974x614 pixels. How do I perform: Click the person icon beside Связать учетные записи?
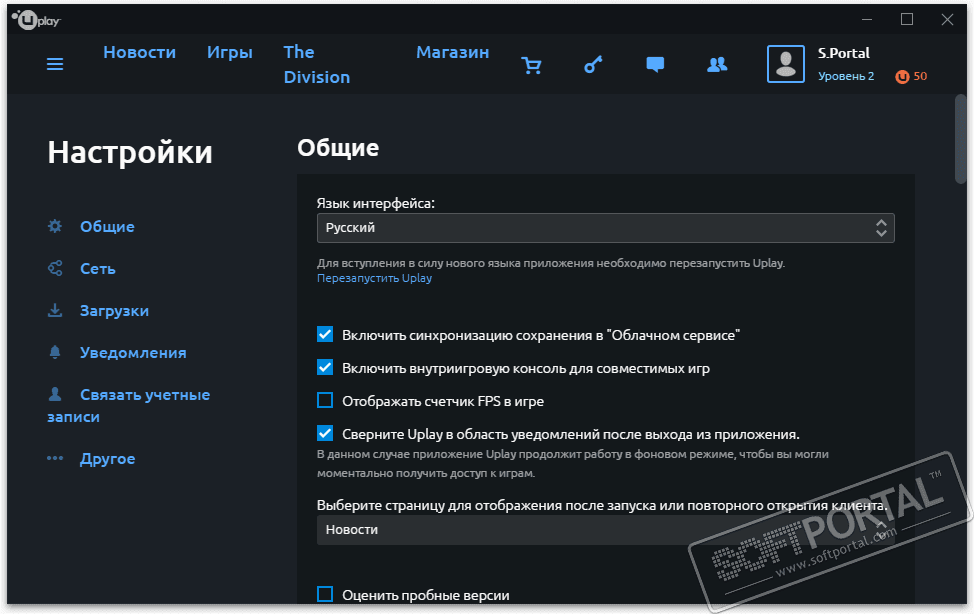coord(55,394)
